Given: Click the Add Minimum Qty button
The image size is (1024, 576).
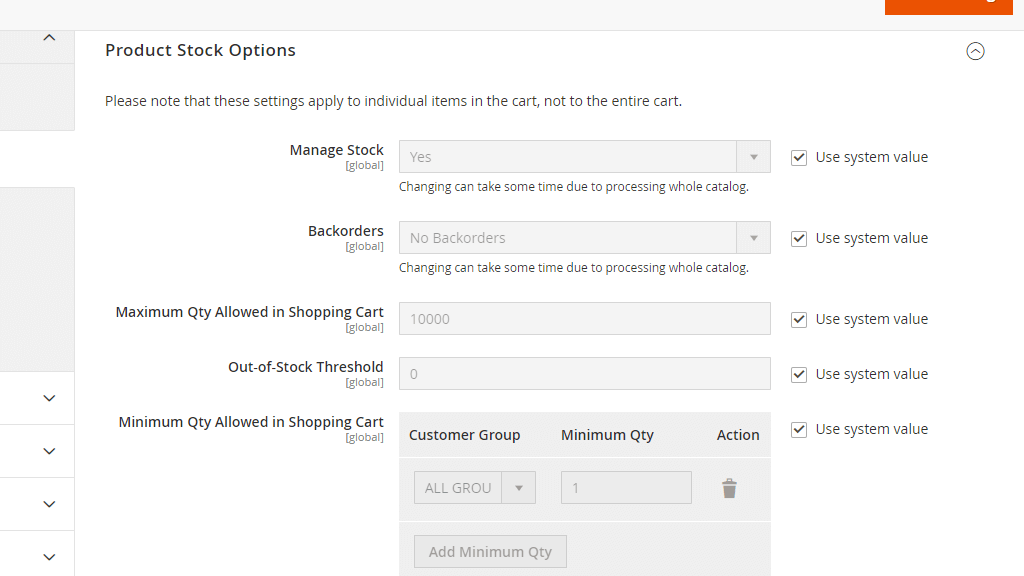Looking at the screenshot, I should tap(490, 552).
